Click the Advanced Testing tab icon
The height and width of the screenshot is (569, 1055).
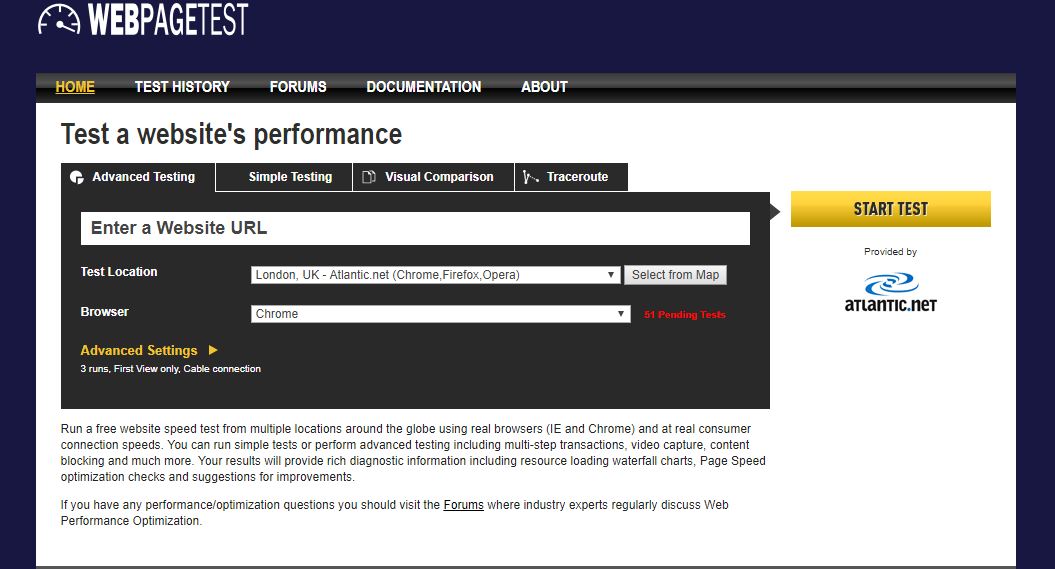pyautogui.click(x=77, y=177)
